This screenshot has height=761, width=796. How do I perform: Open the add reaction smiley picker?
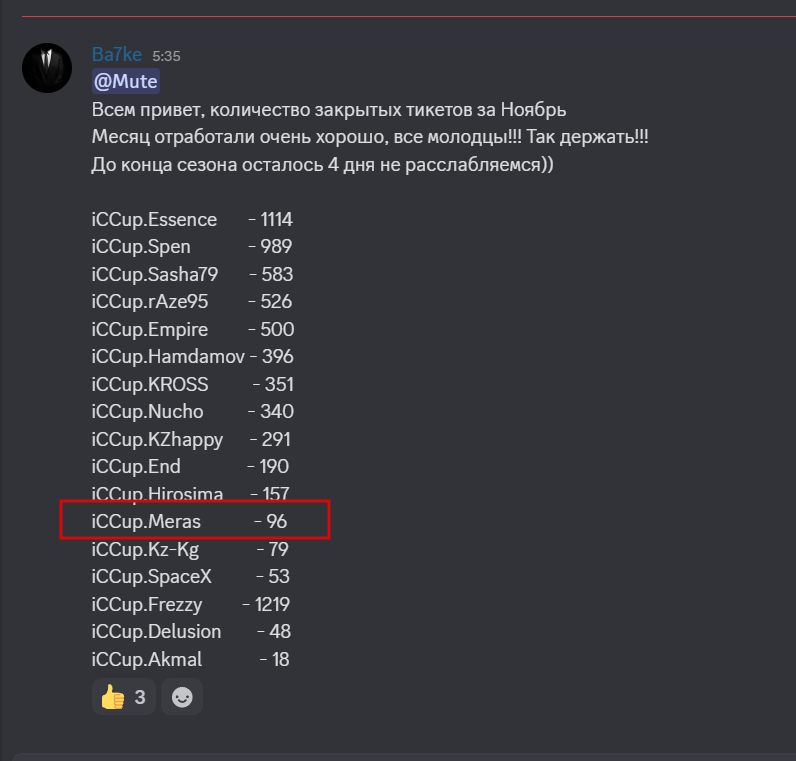[182, 697]
